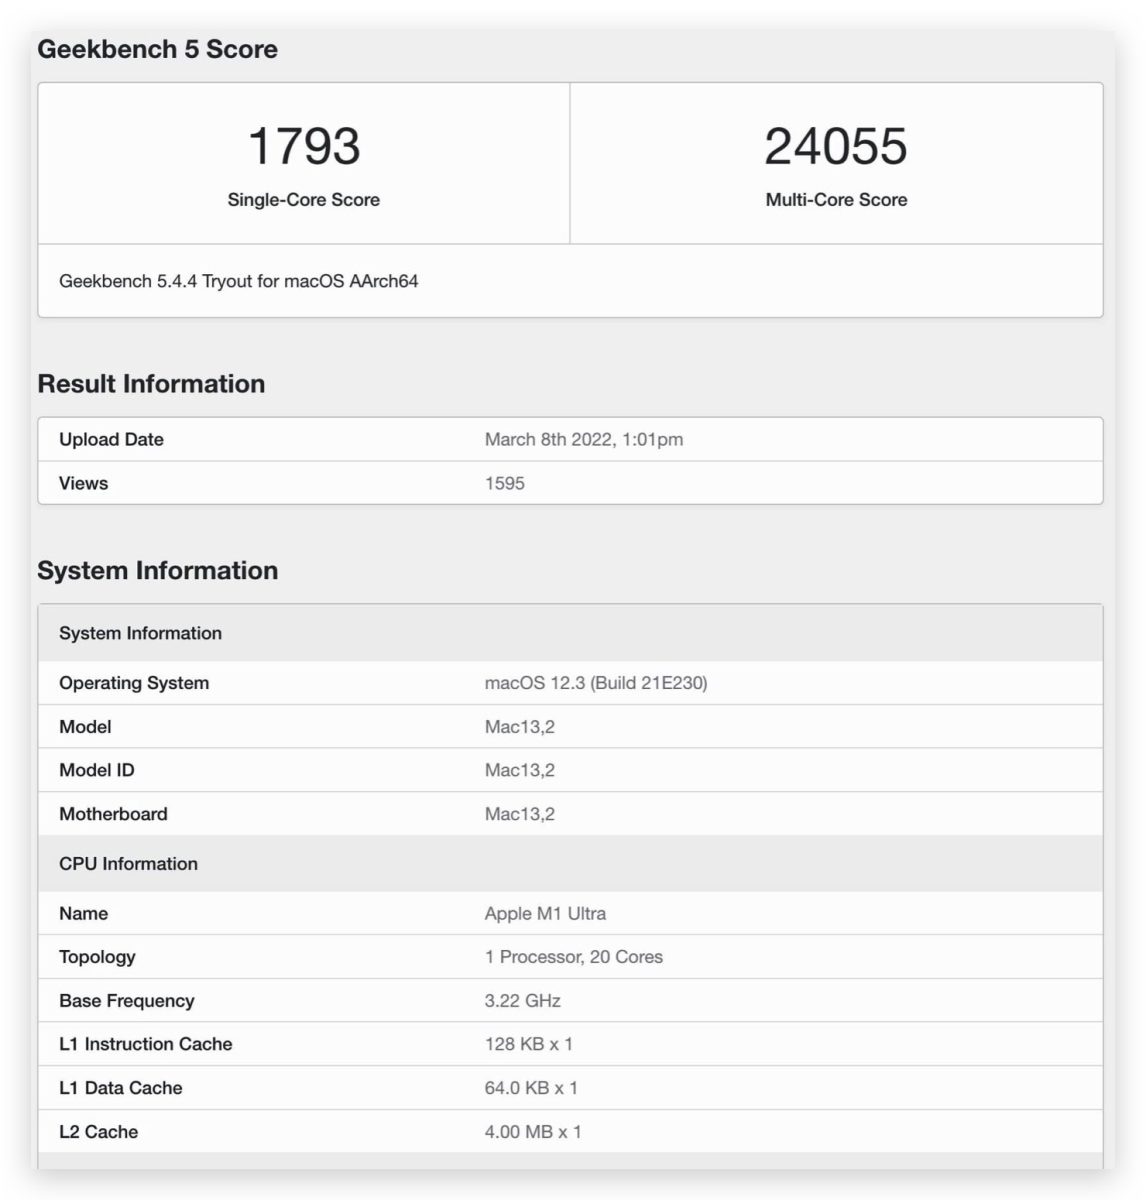The width and height of the screenshot is (1146, 1200).
Task: Select the Multi-Core Score label
Action: click(836, 200)
